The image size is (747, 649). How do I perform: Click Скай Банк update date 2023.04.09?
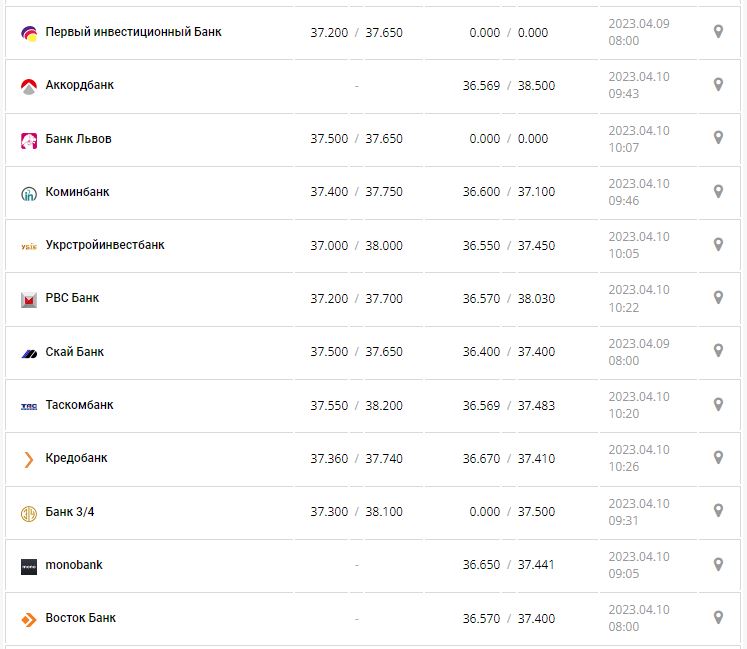(x=639, y=344)
